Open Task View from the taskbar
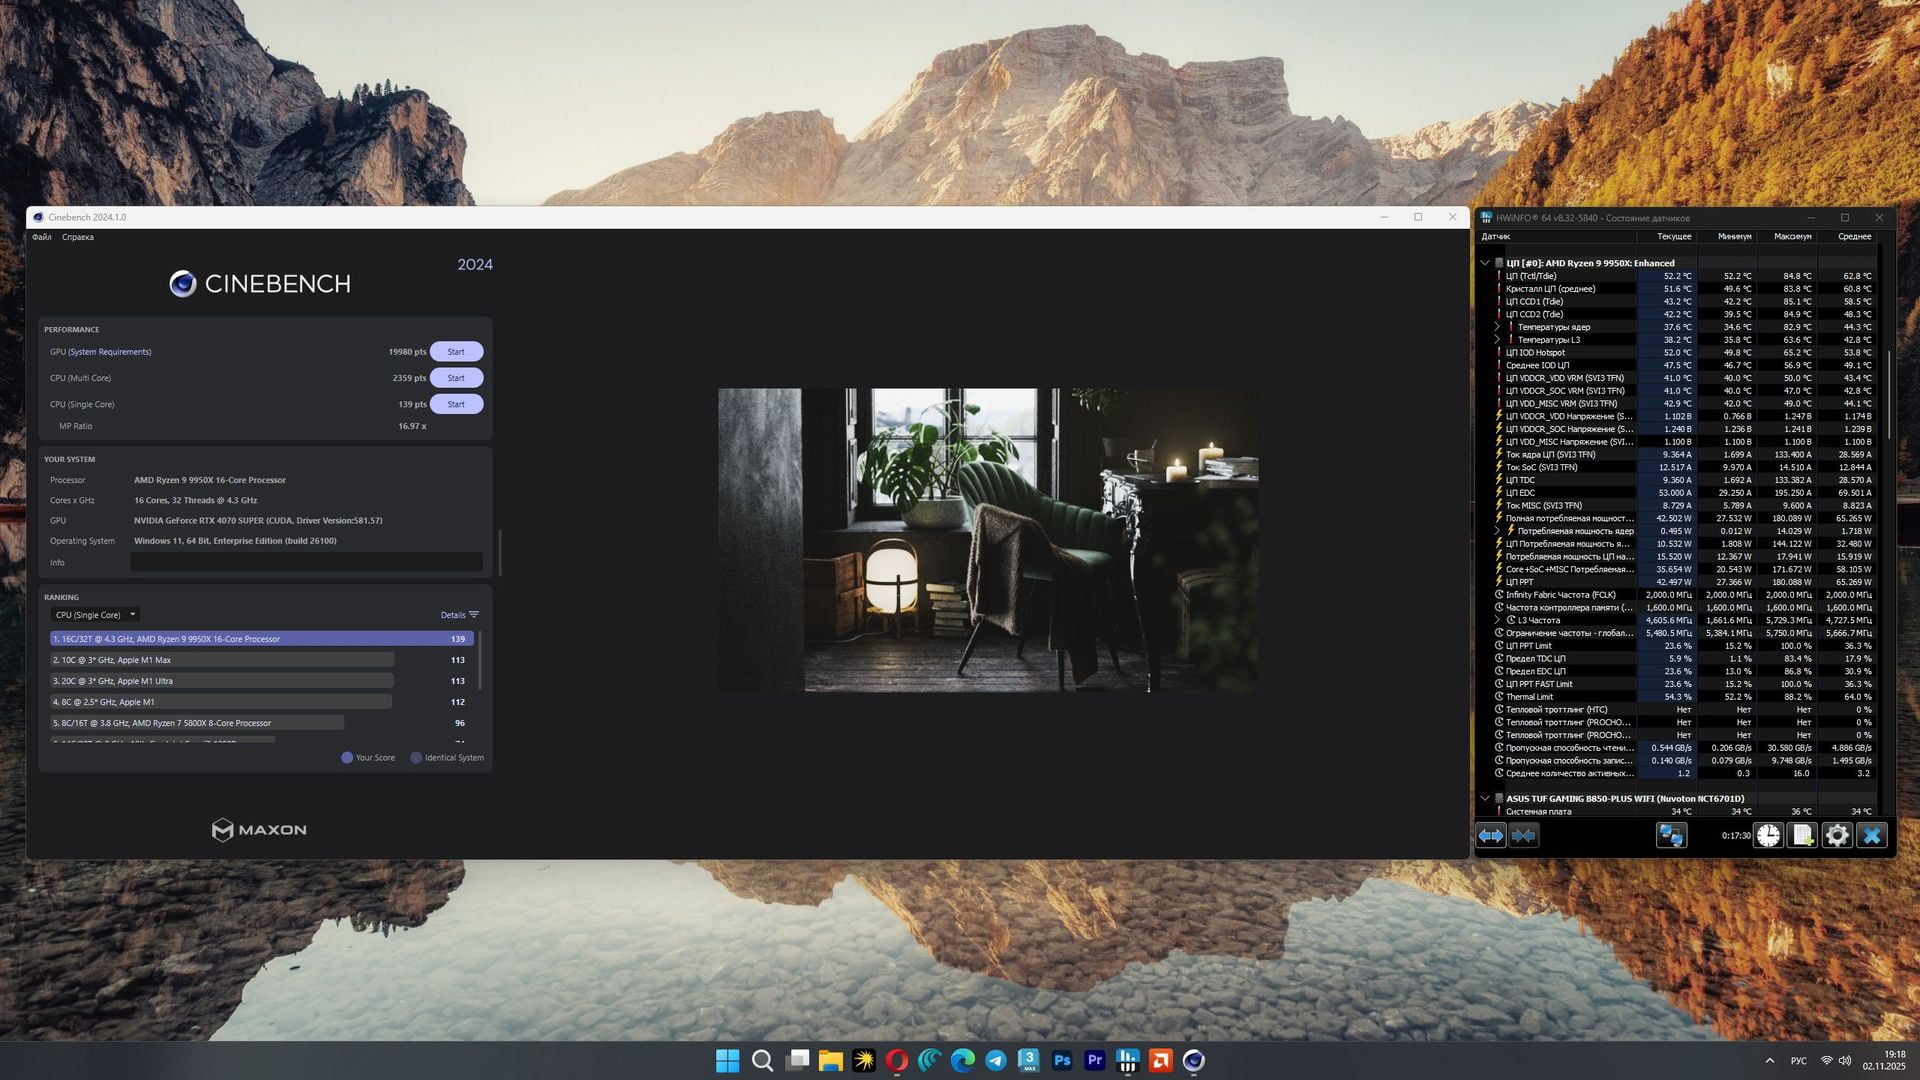The width and height of the screenshot is (1920, 1080). tap(797, 1060)
